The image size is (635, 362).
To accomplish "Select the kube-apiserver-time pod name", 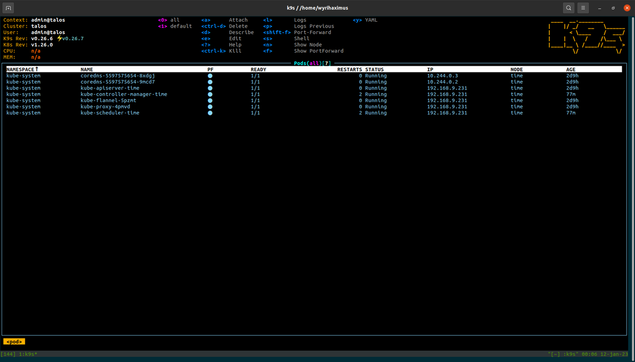I will (110, 88).
